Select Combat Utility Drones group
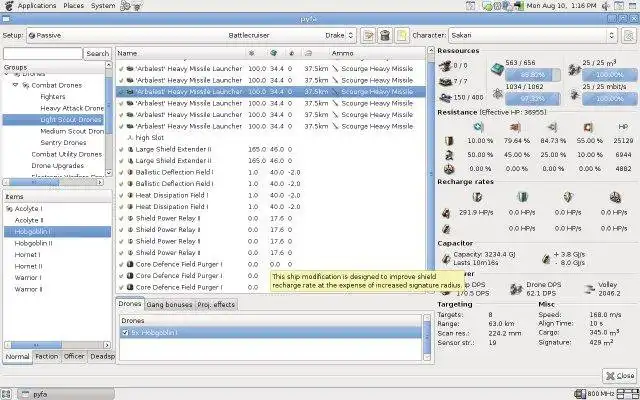Image resolution: width=640 pixels, height=400 pixels. tap(67, 154)
